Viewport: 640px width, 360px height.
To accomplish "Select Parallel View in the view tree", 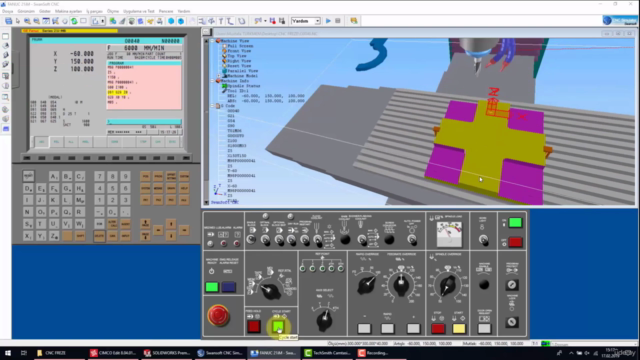I will point(242,71).
